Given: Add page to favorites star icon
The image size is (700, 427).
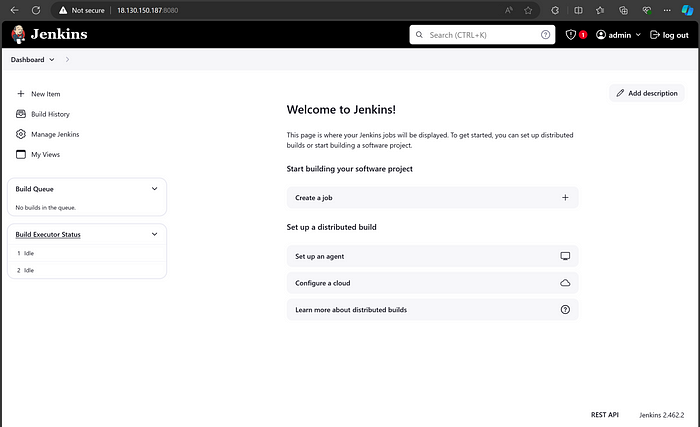Looking at the screenshot, I should coord(528,10).
